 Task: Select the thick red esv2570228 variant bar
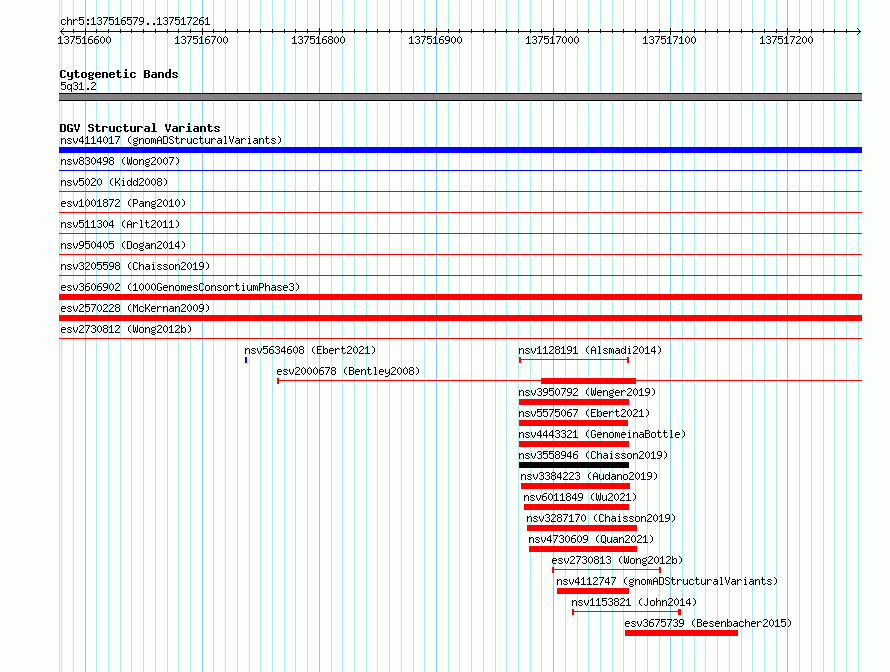pos(460,318)
